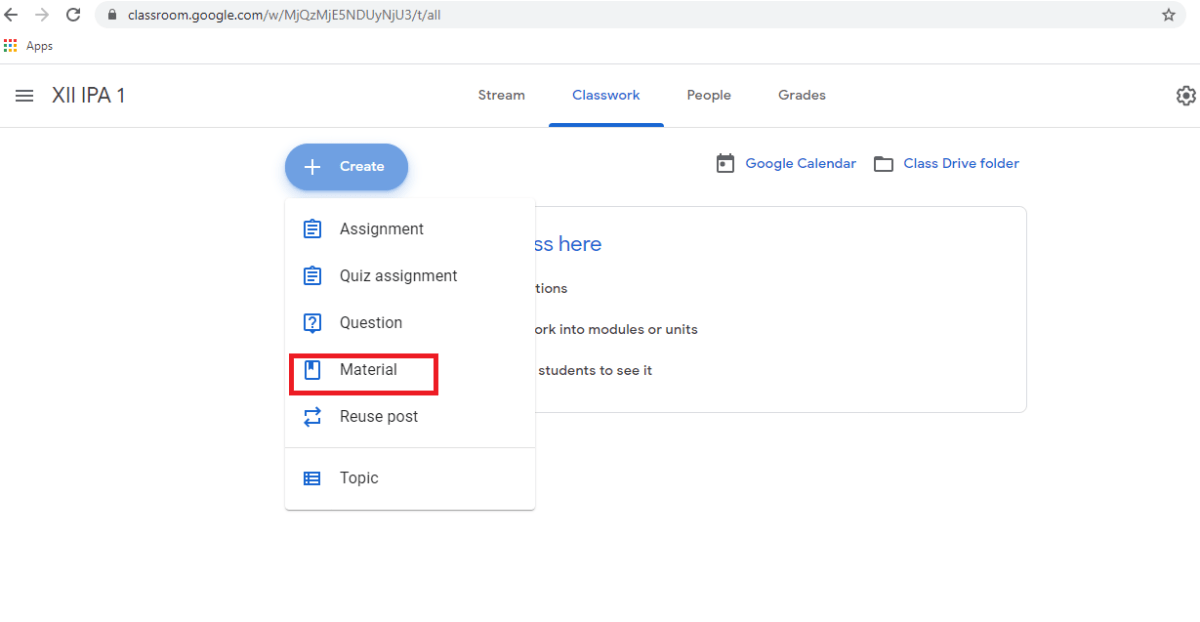This screenshot has height=622, width=1200.
Task: Click the Google Calendar icon
Action: click(x=725, y=163)
